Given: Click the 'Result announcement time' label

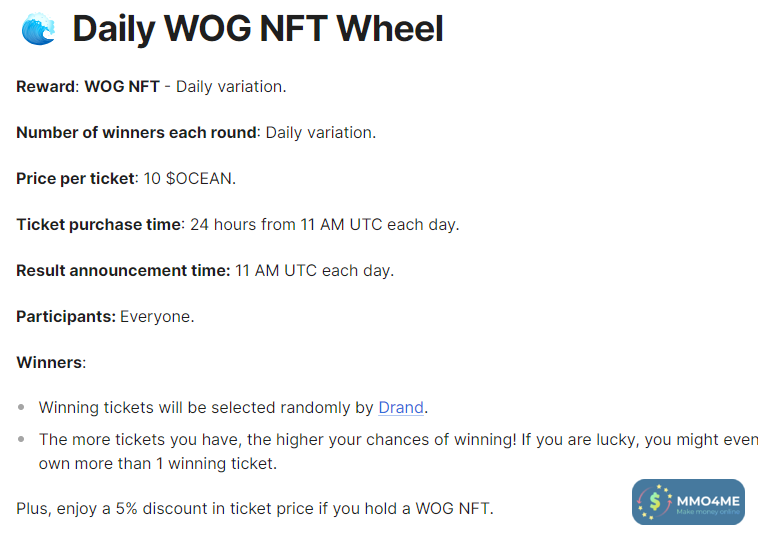Looking at the screenshot, I should 121,270.
